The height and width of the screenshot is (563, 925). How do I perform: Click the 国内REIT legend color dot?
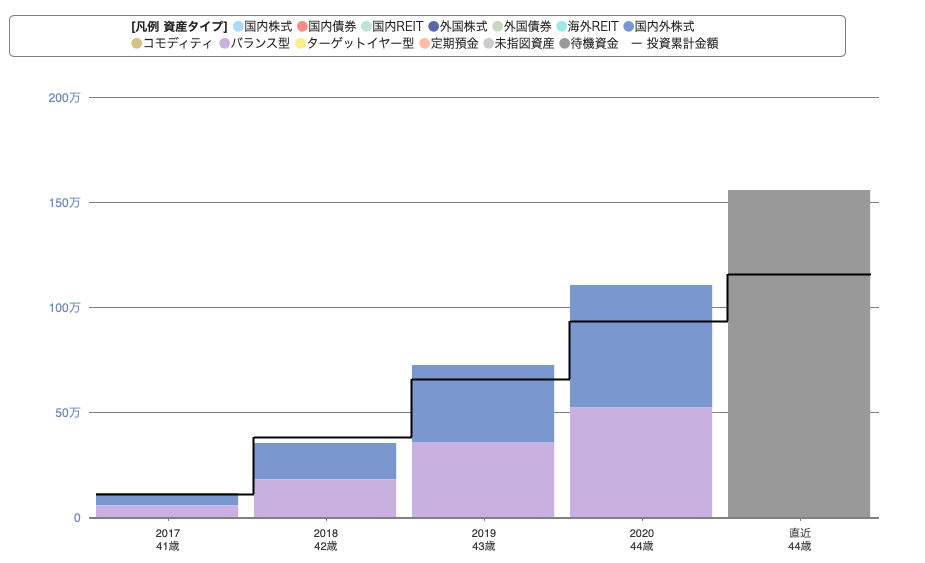pyautogui.click(x=366, y=27)
